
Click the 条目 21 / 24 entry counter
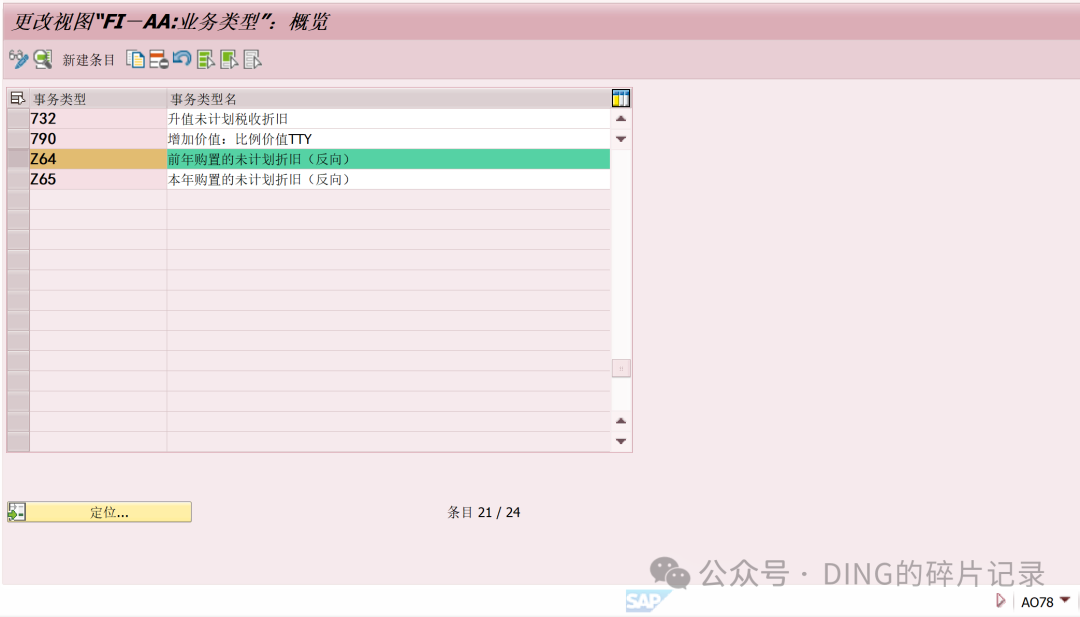point(484,512)
